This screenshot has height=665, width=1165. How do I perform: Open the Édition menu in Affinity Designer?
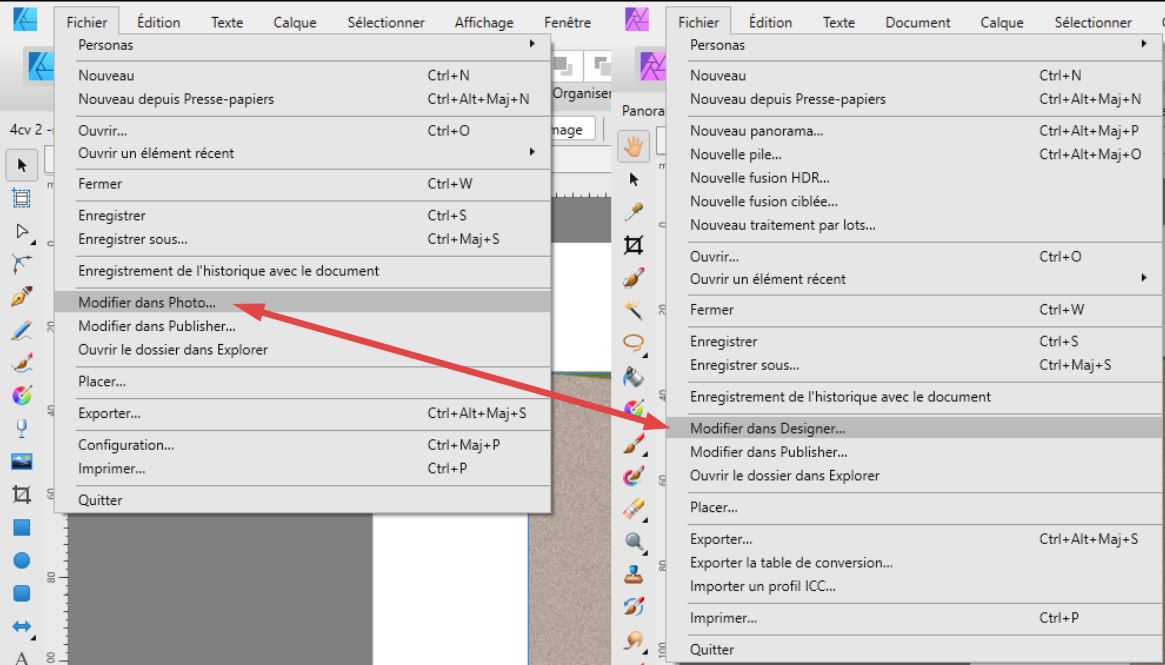(158, 22)
